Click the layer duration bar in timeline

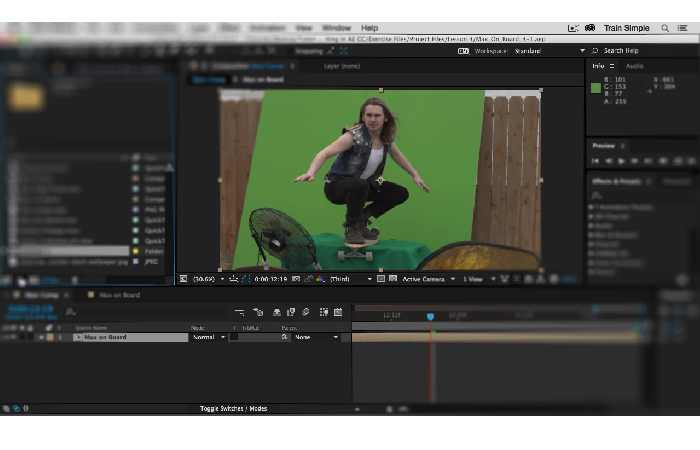[x=496, y=338]
